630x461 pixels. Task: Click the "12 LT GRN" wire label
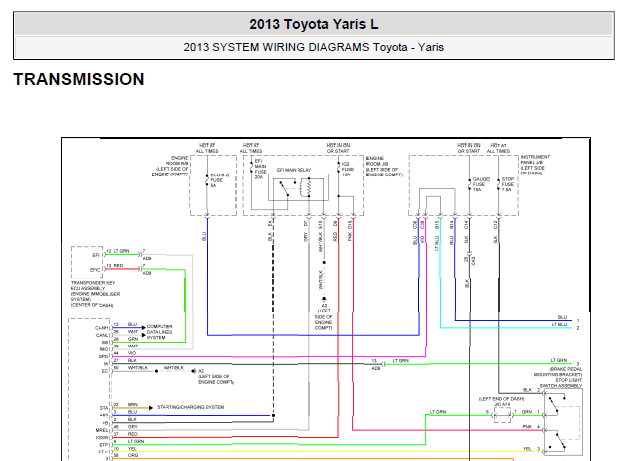[118, 251]
